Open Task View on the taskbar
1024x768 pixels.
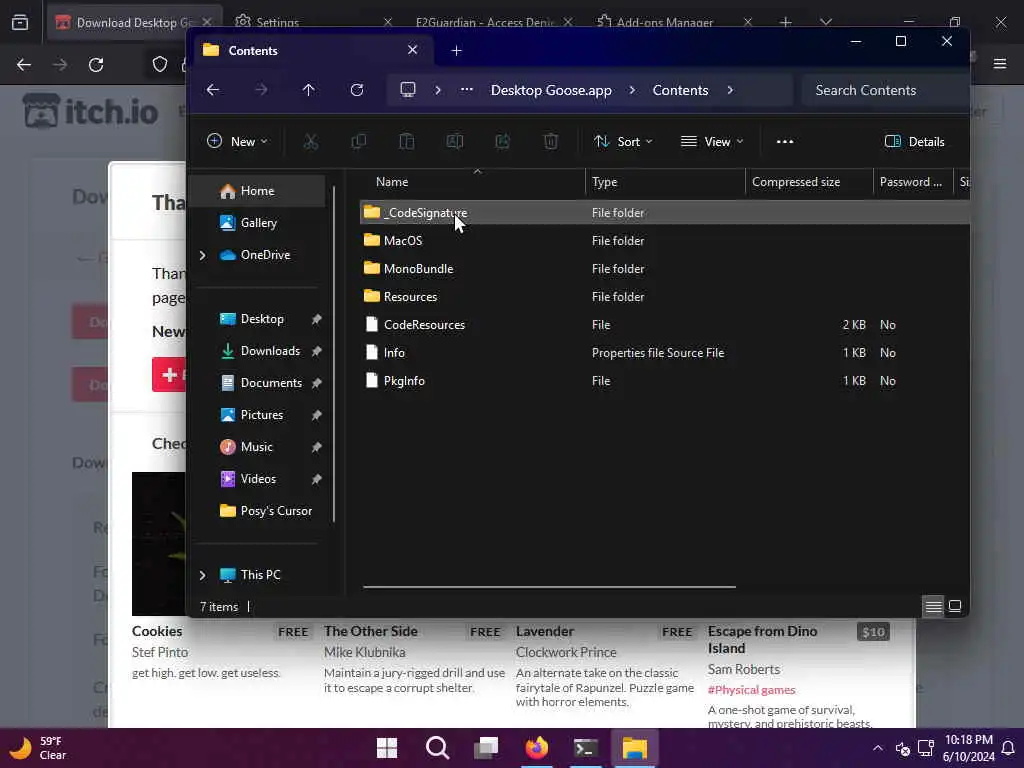coord(487,748)
